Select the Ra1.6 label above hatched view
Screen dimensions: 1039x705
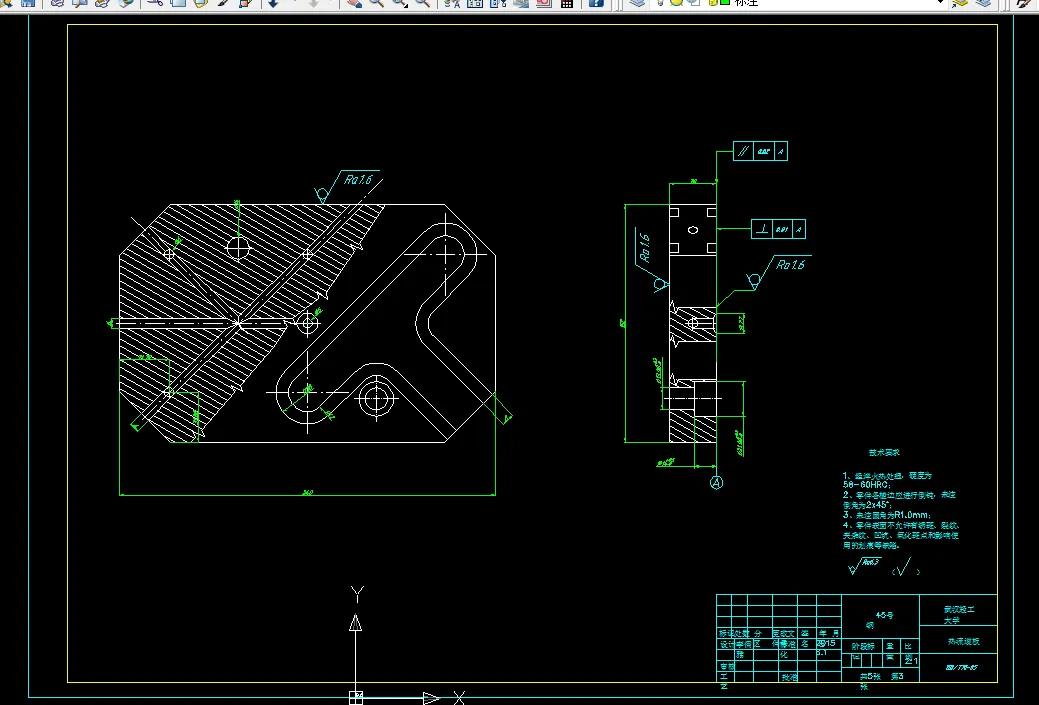coord(358,180)
